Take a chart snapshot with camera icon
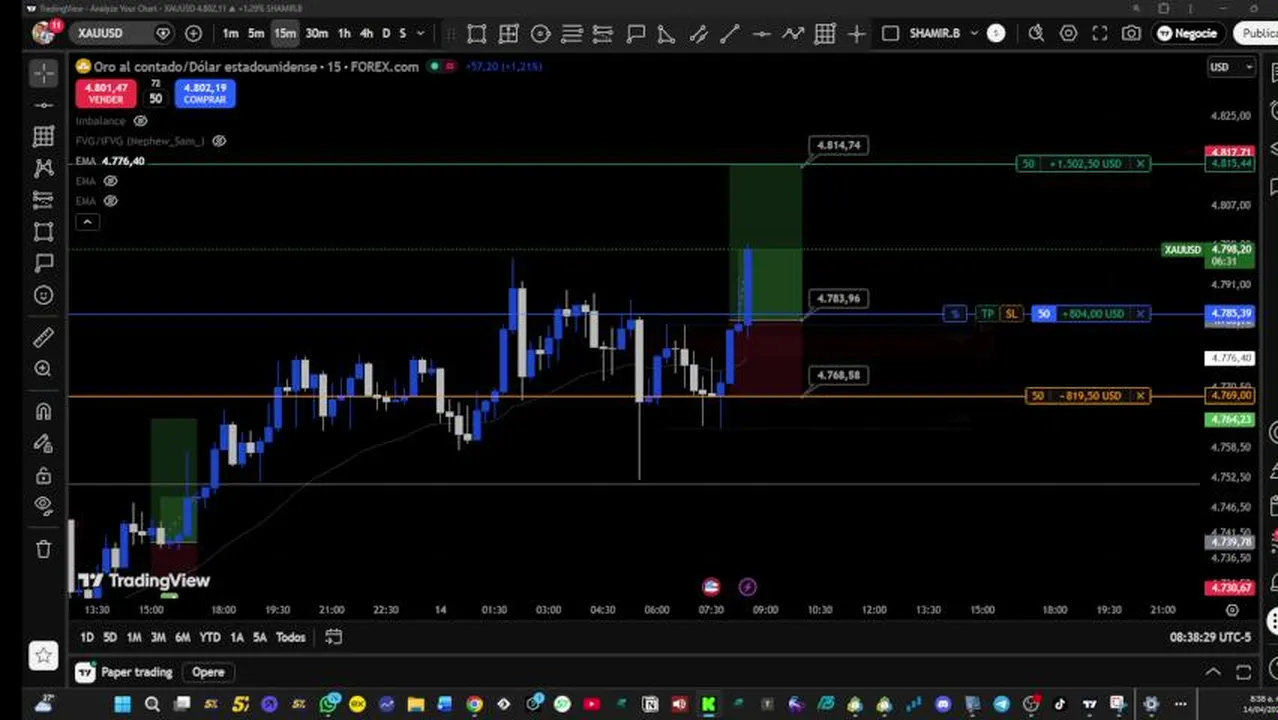The image size is (1278, 720). pos(1131,33)
